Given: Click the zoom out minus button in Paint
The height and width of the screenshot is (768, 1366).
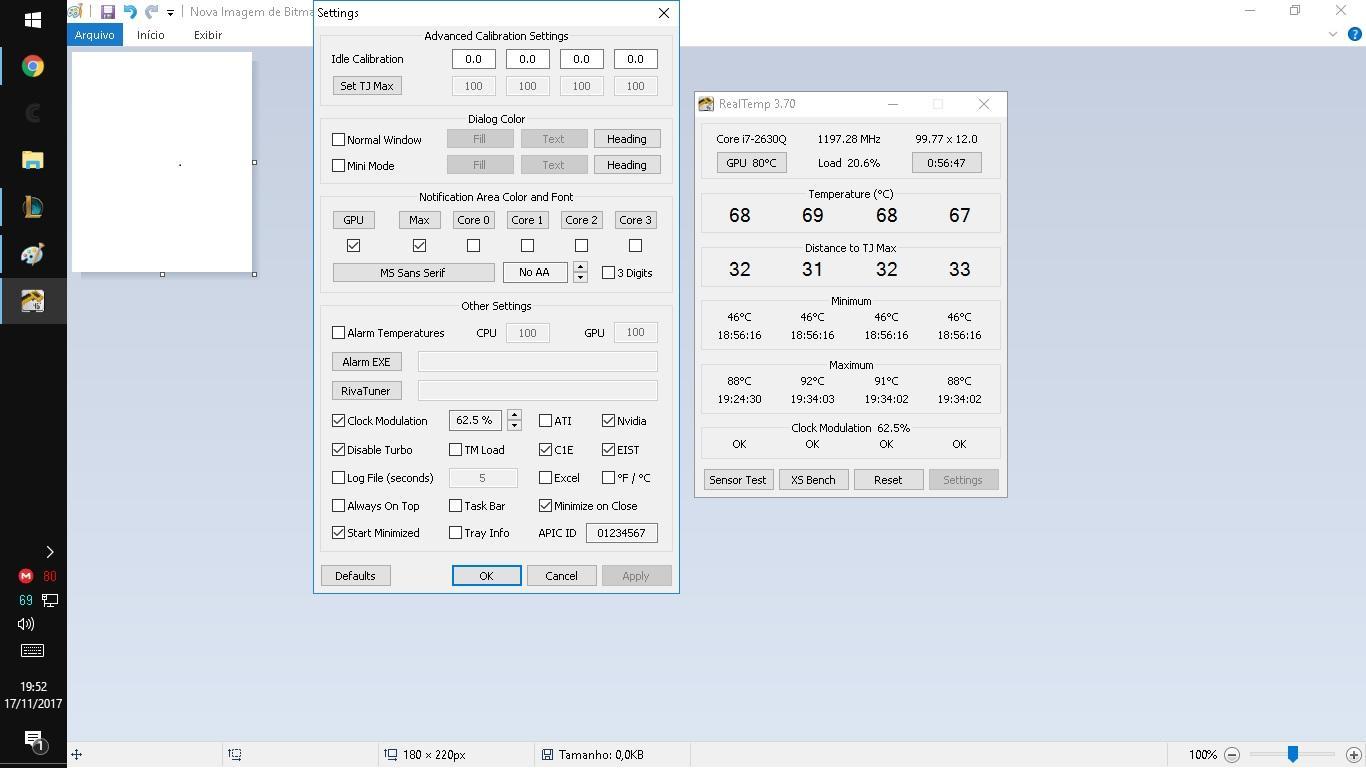Looking at the screenshot, I should tap(1232, 755).
